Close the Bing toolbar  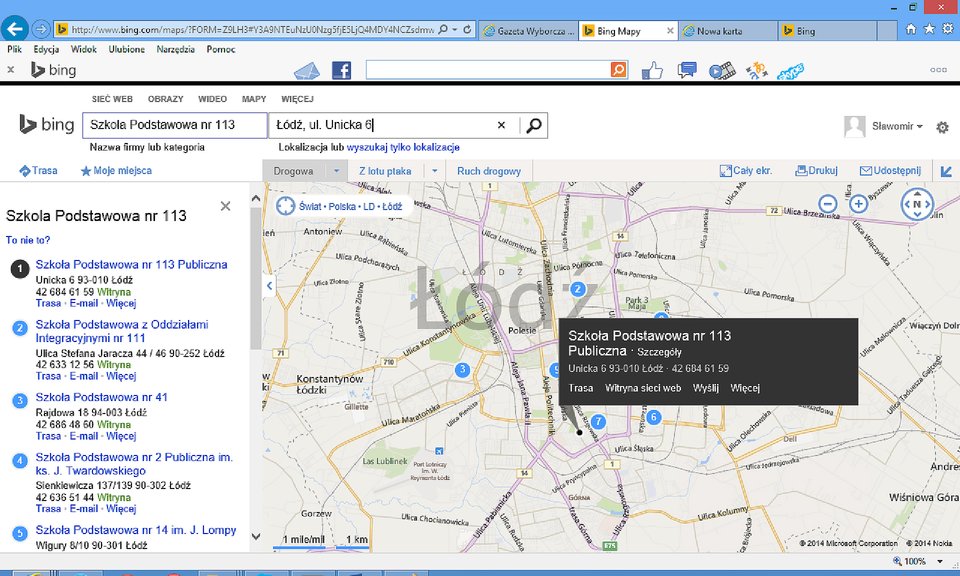(x=10, y=70)
